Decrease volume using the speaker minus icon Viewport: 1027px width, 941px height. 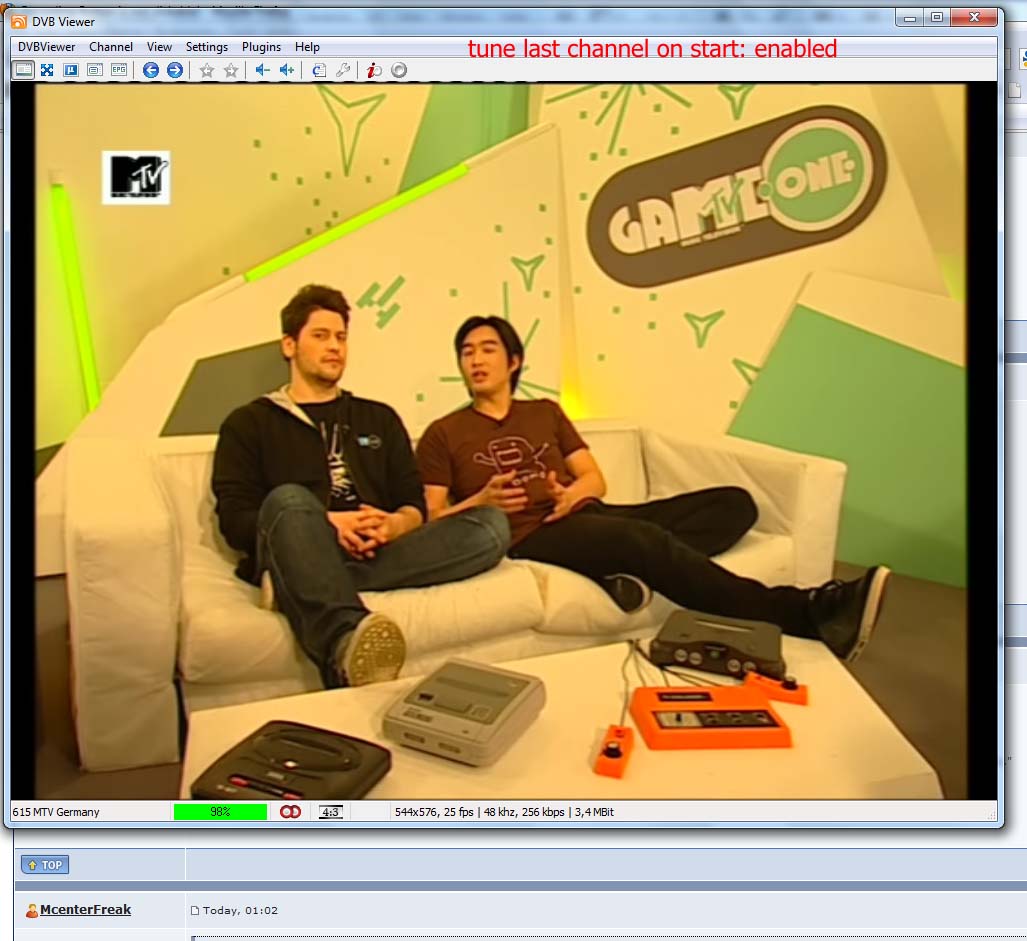point(262,70)
